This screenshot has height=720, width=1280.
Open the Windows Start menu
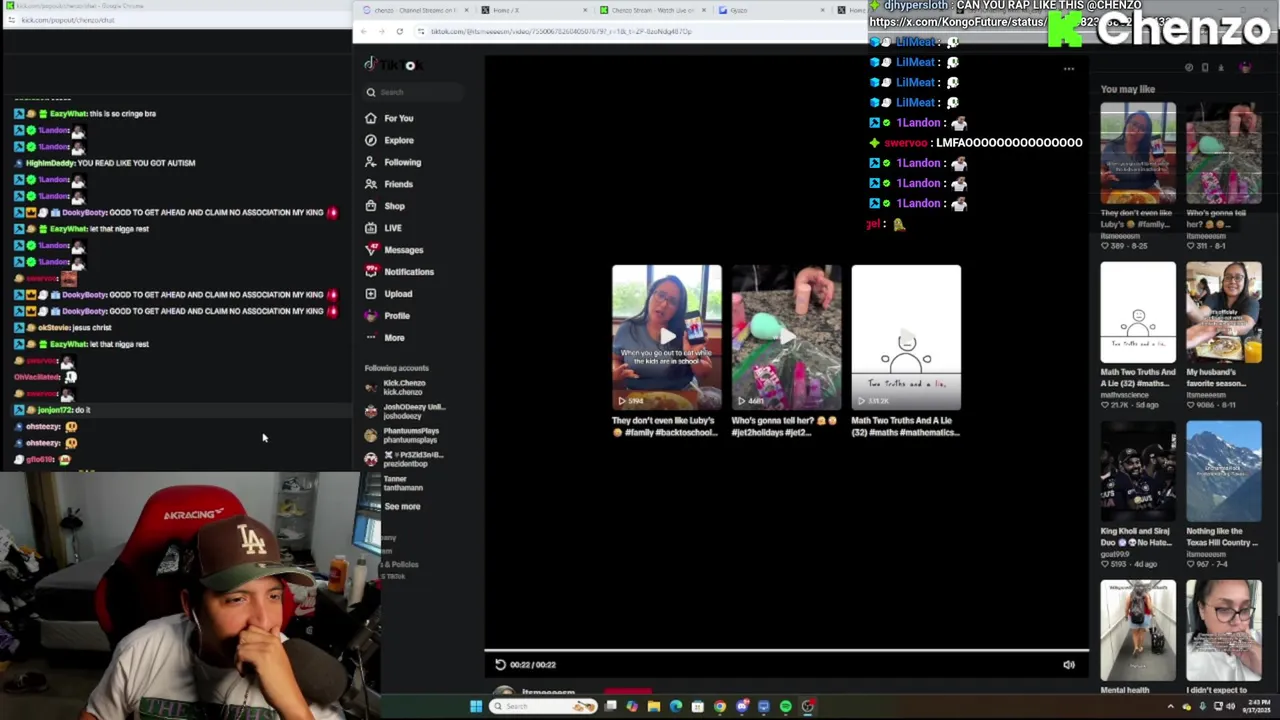click(476, 707)
